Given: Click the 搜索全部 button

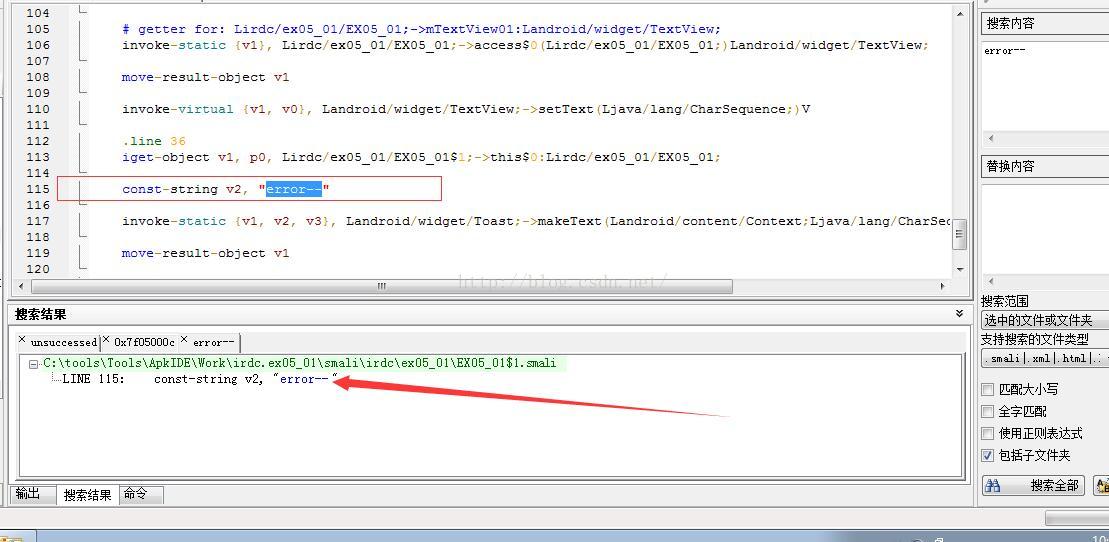Looking at the screenshot, I should [x=1033, y=485].
